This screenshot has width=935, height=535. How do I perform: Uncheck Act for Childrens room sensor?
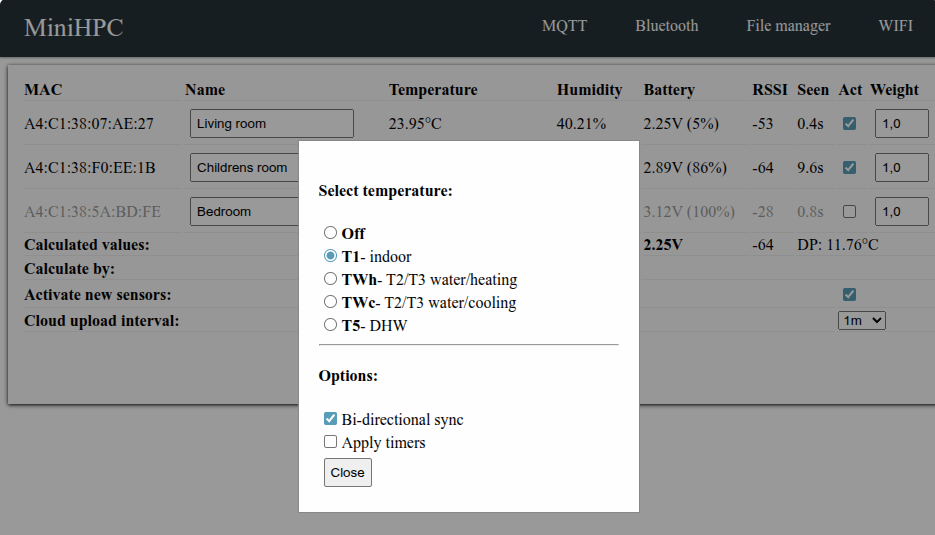849,168
